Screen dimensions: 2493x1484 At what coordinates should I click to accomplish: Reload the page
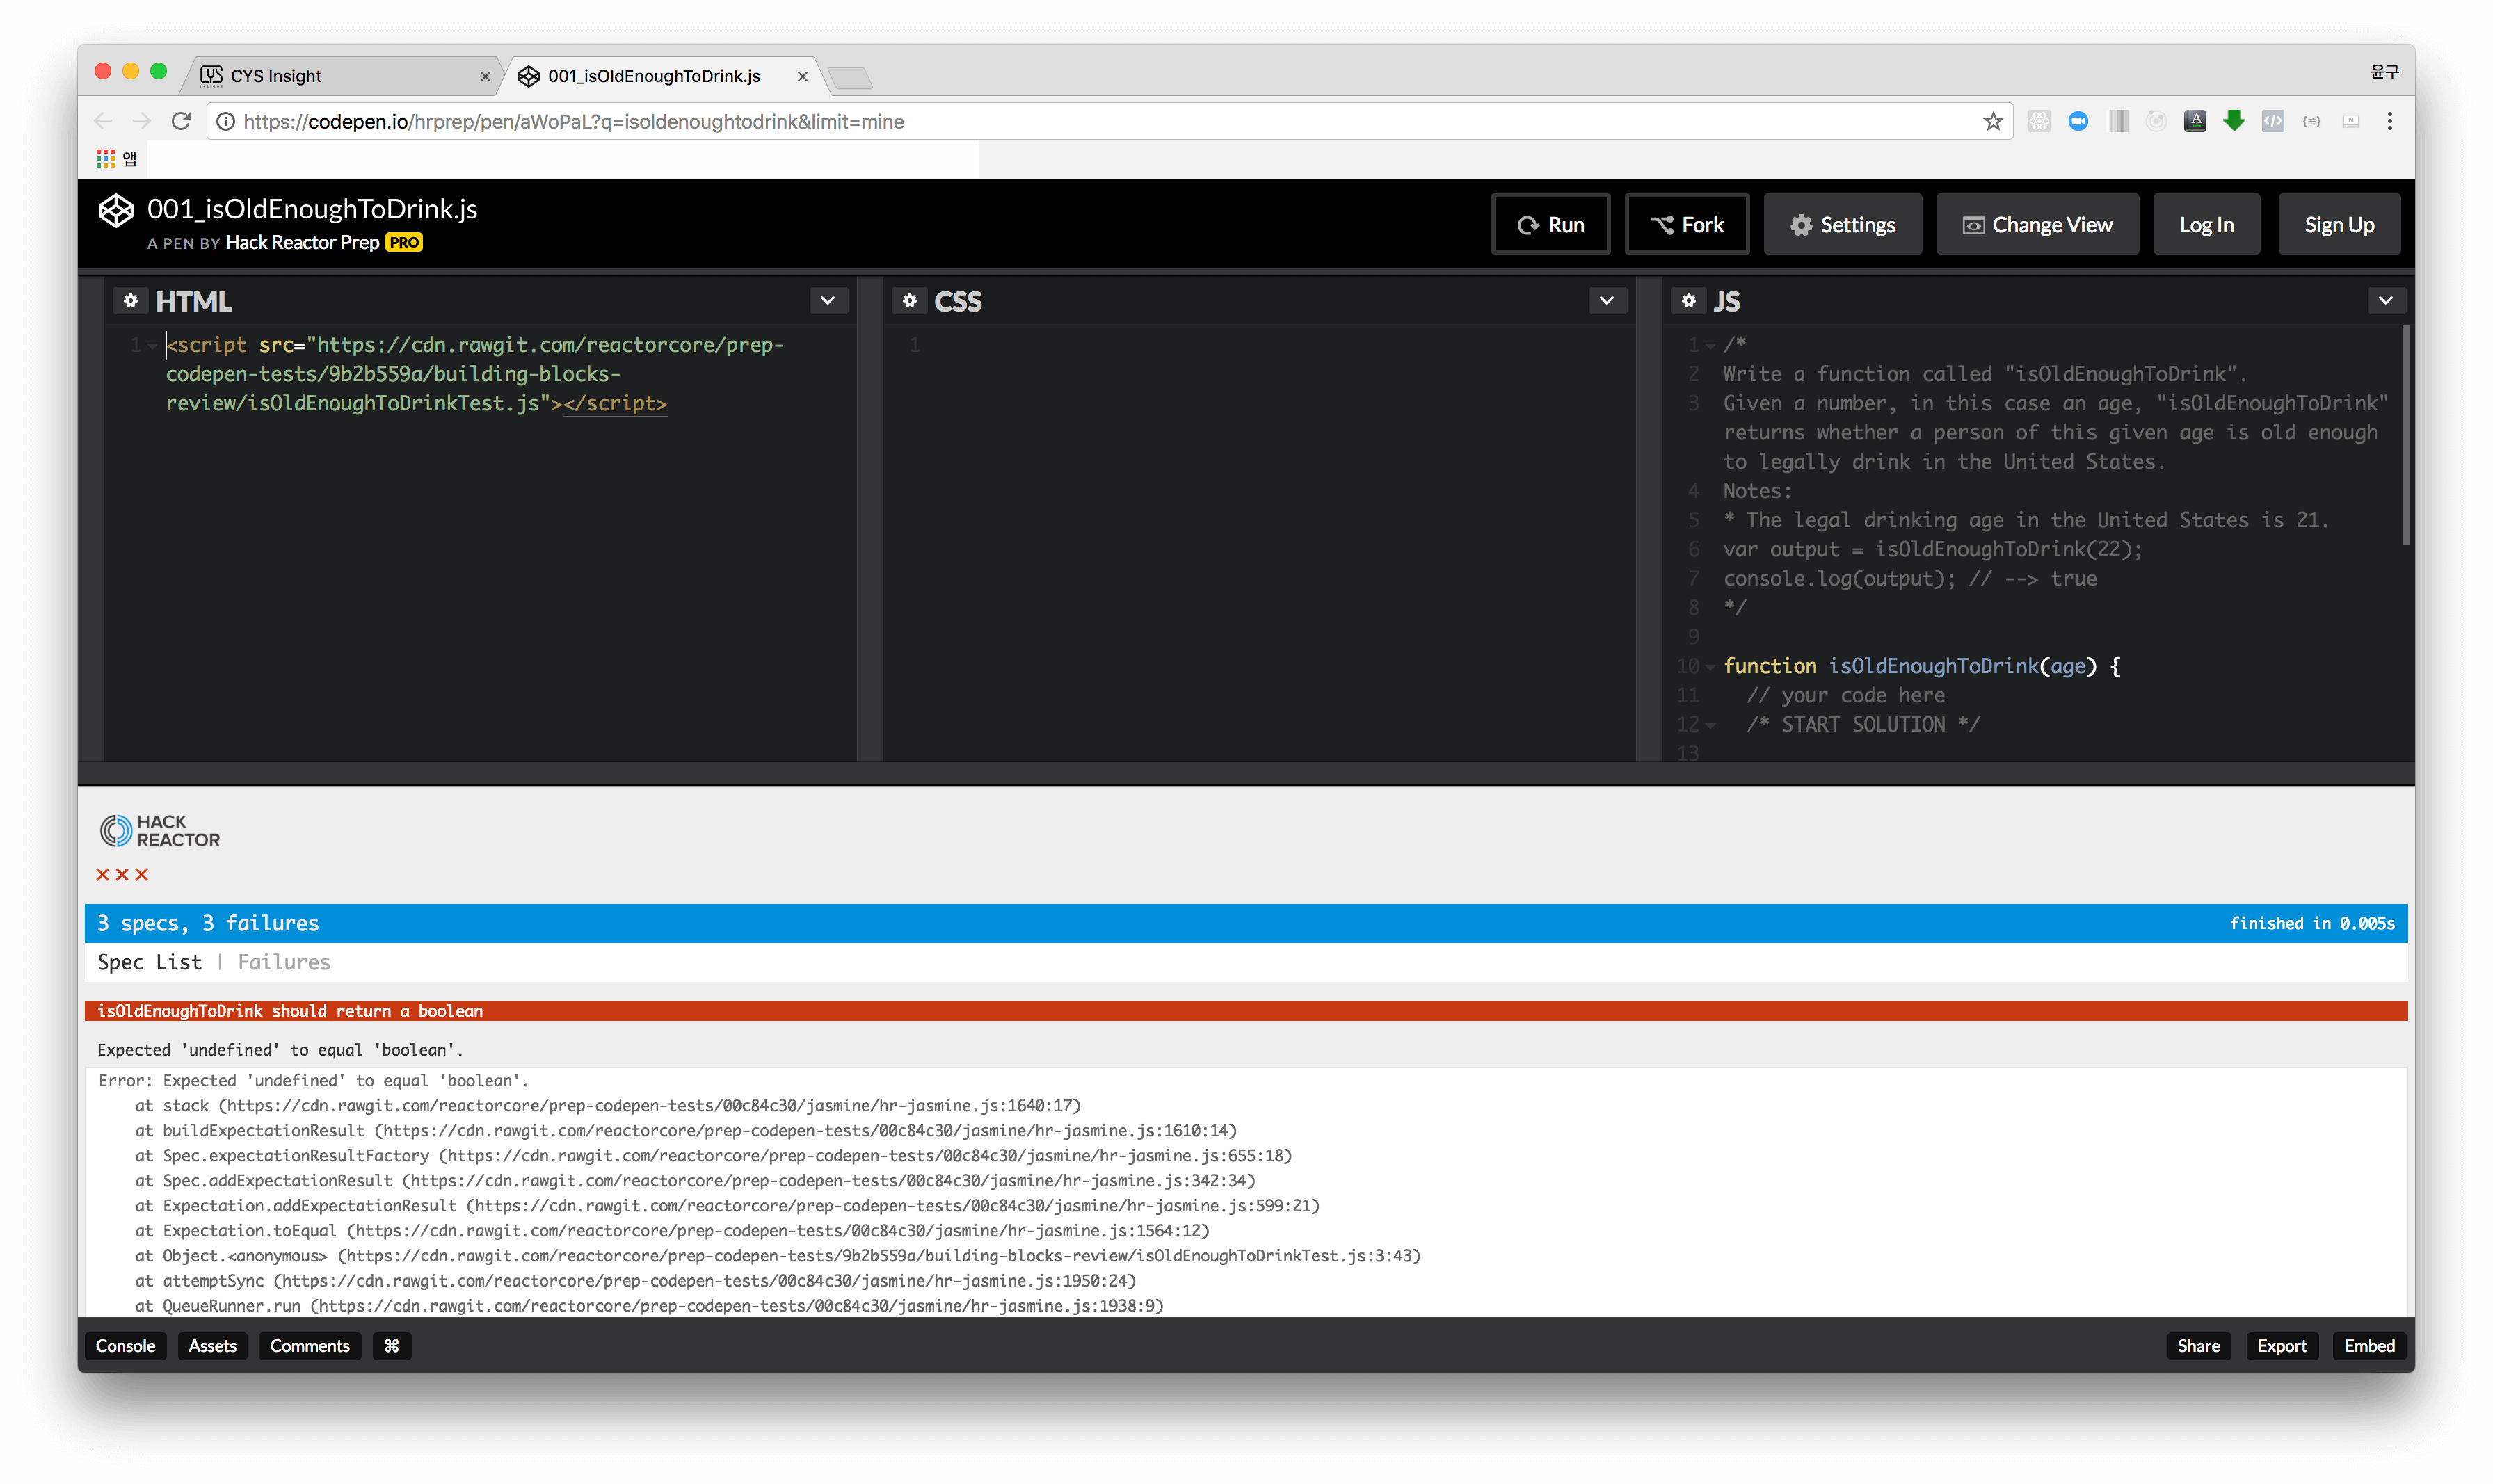pyautogui.click(x=181, y=122)
